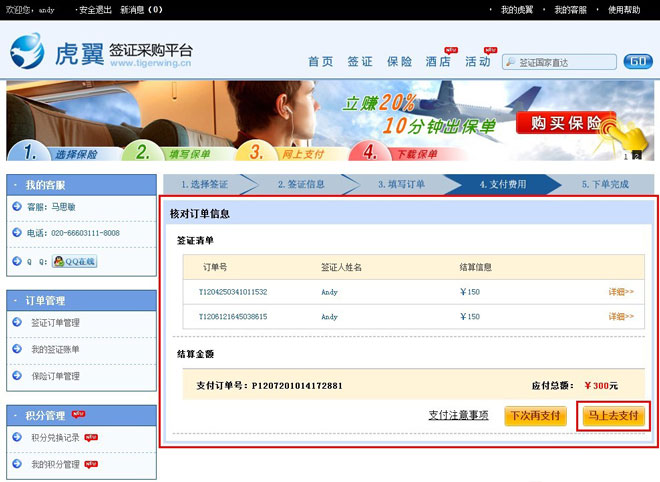Open order number Y1206121645038615
Viewport: 660px width, 482px height.
coord(233,317)
